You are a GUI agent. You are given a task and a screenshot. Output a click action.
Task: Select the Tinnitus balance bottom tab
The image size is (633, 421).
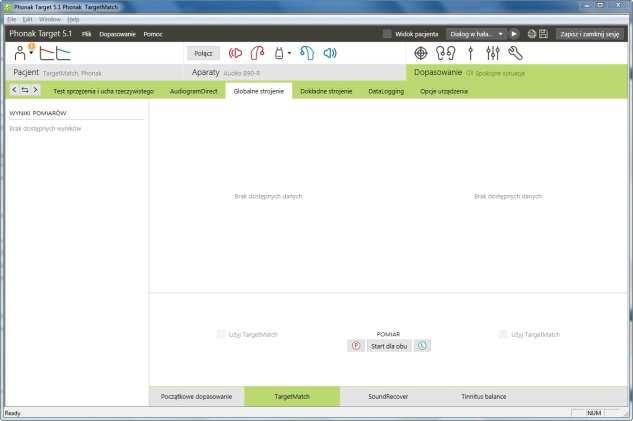[484, 396]
